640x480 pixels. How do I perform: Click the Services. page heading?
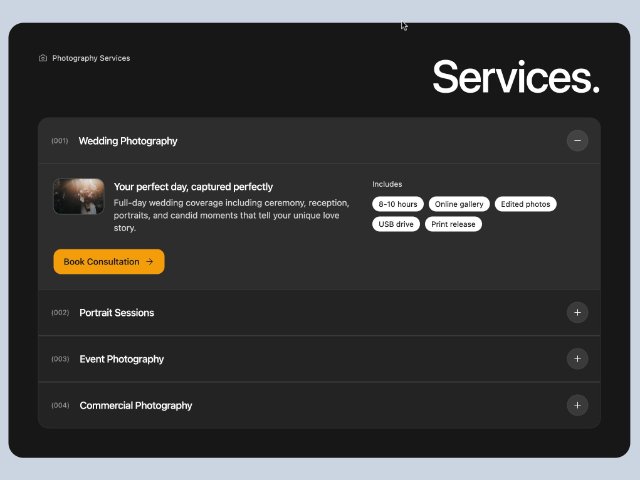tap(515, 77)
